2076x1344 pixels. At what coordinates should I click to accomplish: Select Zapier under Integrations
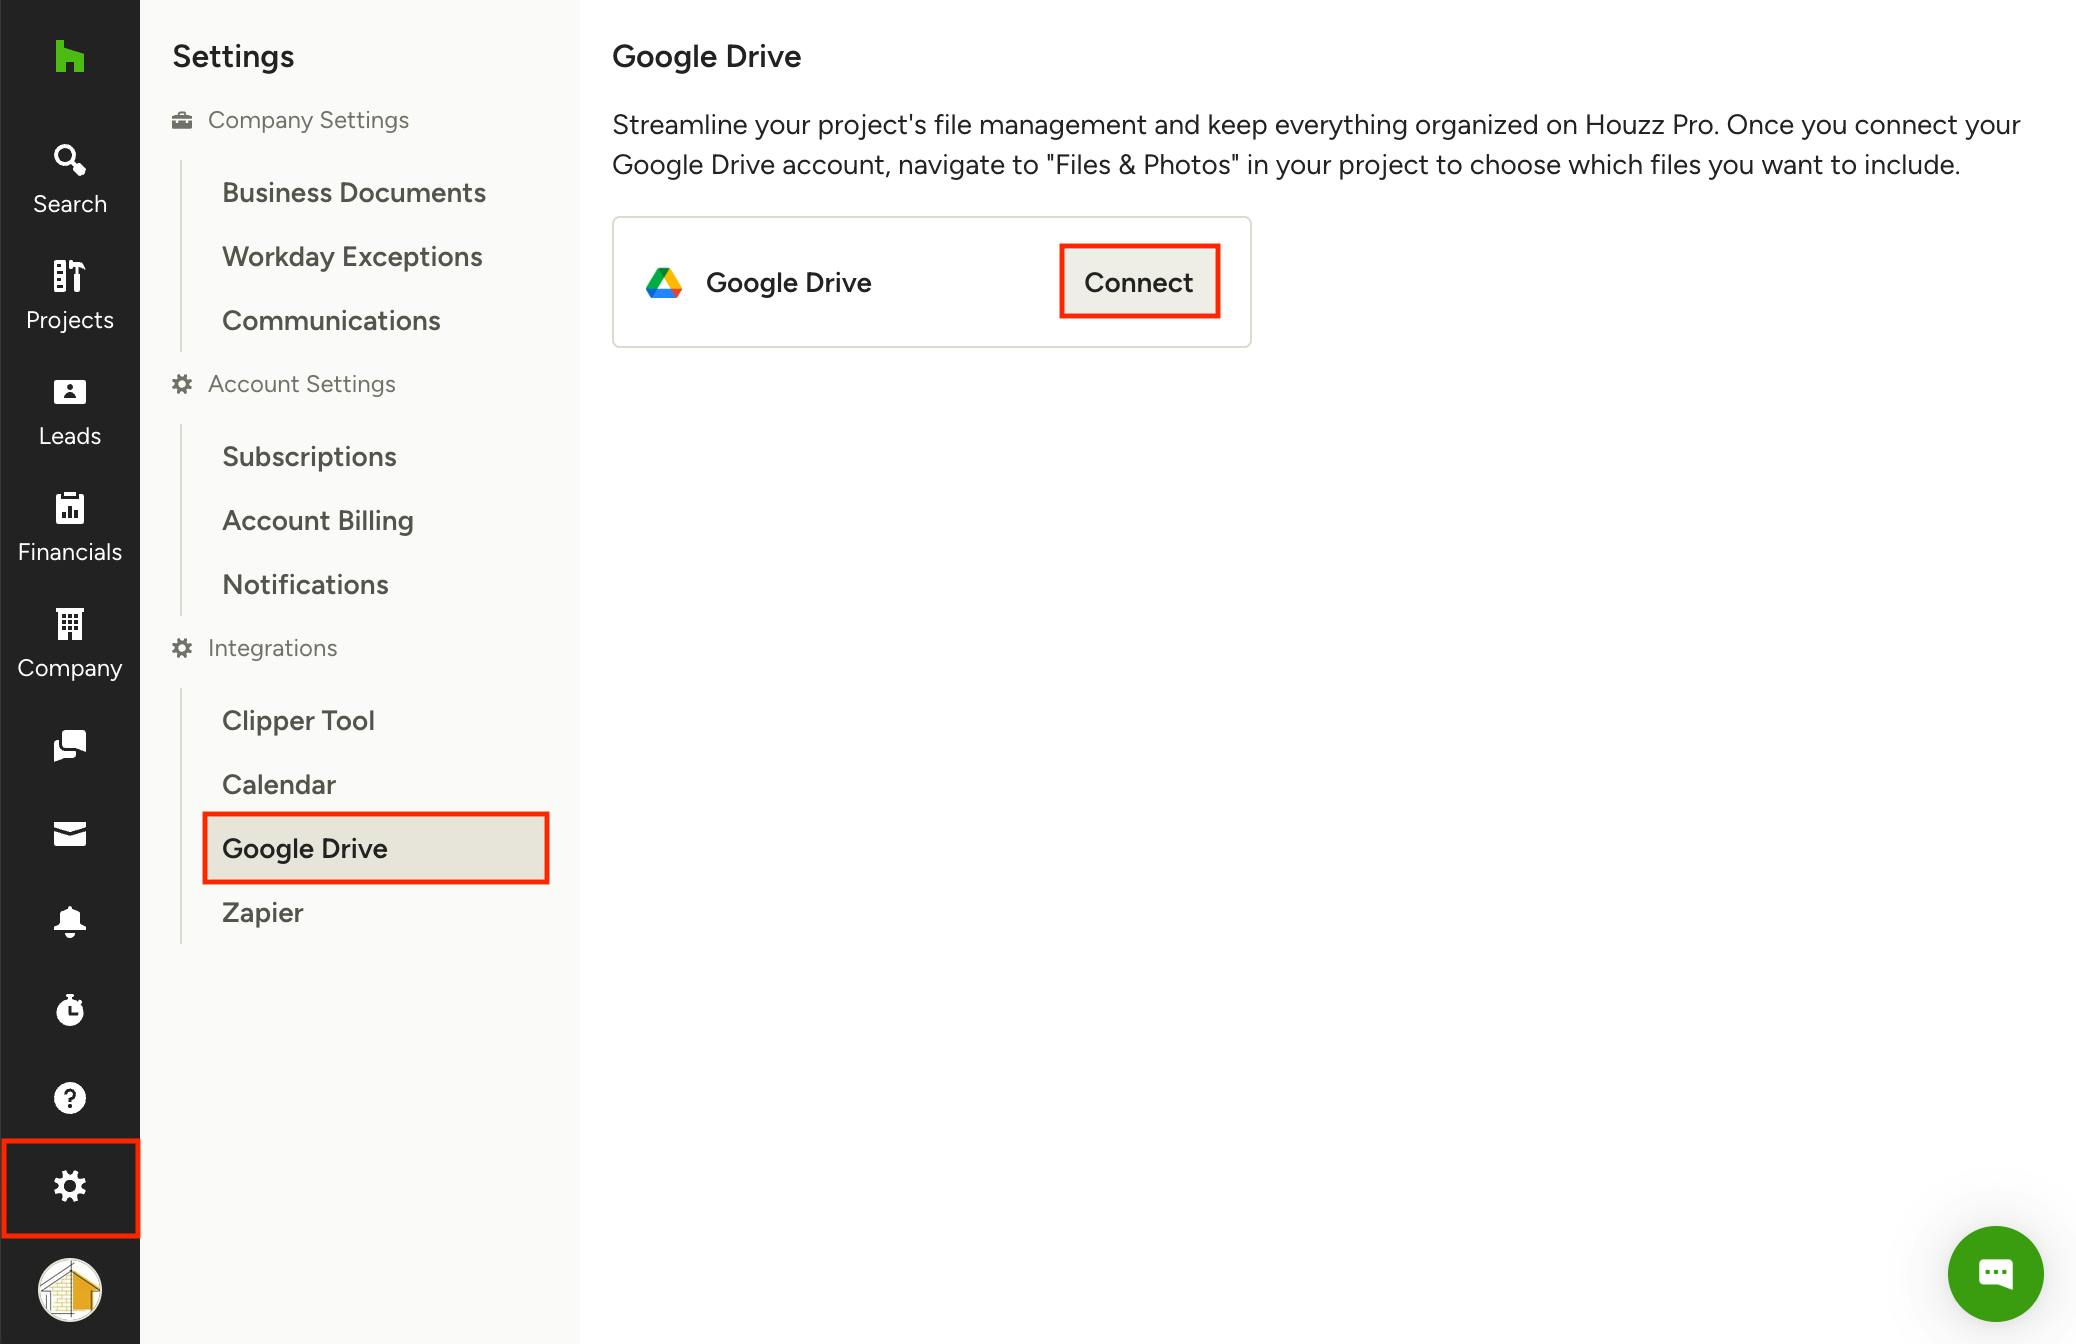tap(262, 912)
